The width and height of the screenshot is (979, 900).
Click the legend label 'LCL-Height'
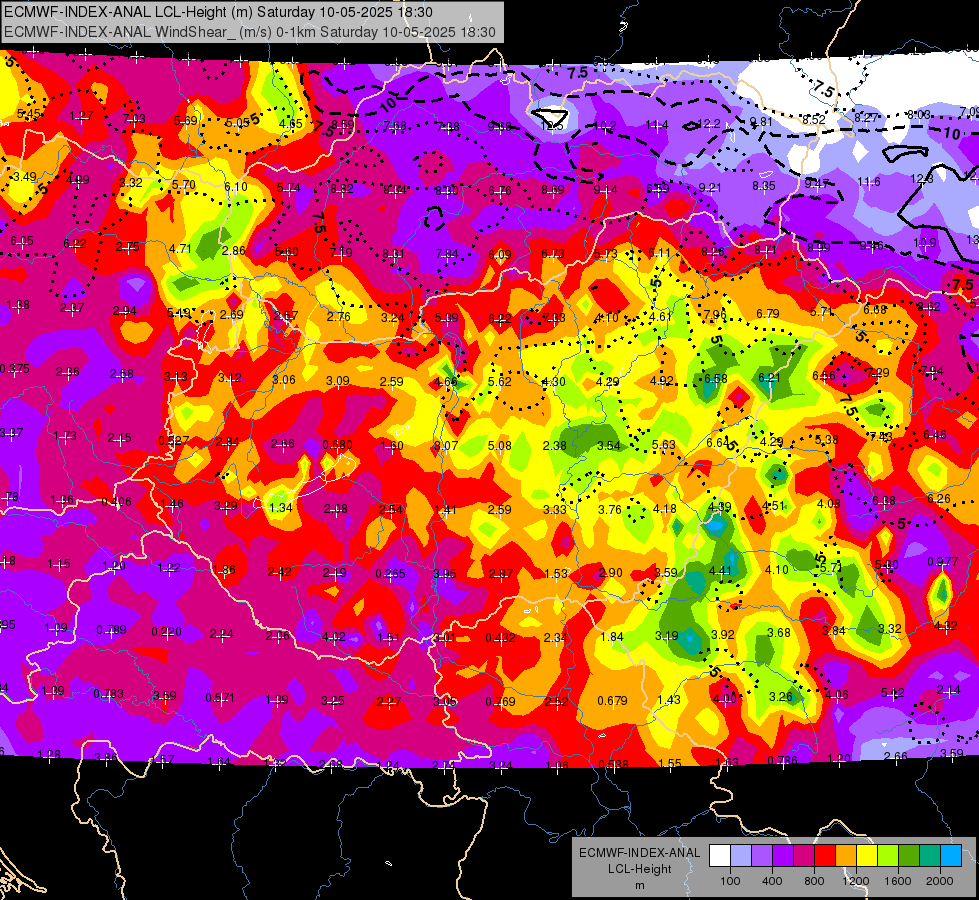[x=639, y=869]
